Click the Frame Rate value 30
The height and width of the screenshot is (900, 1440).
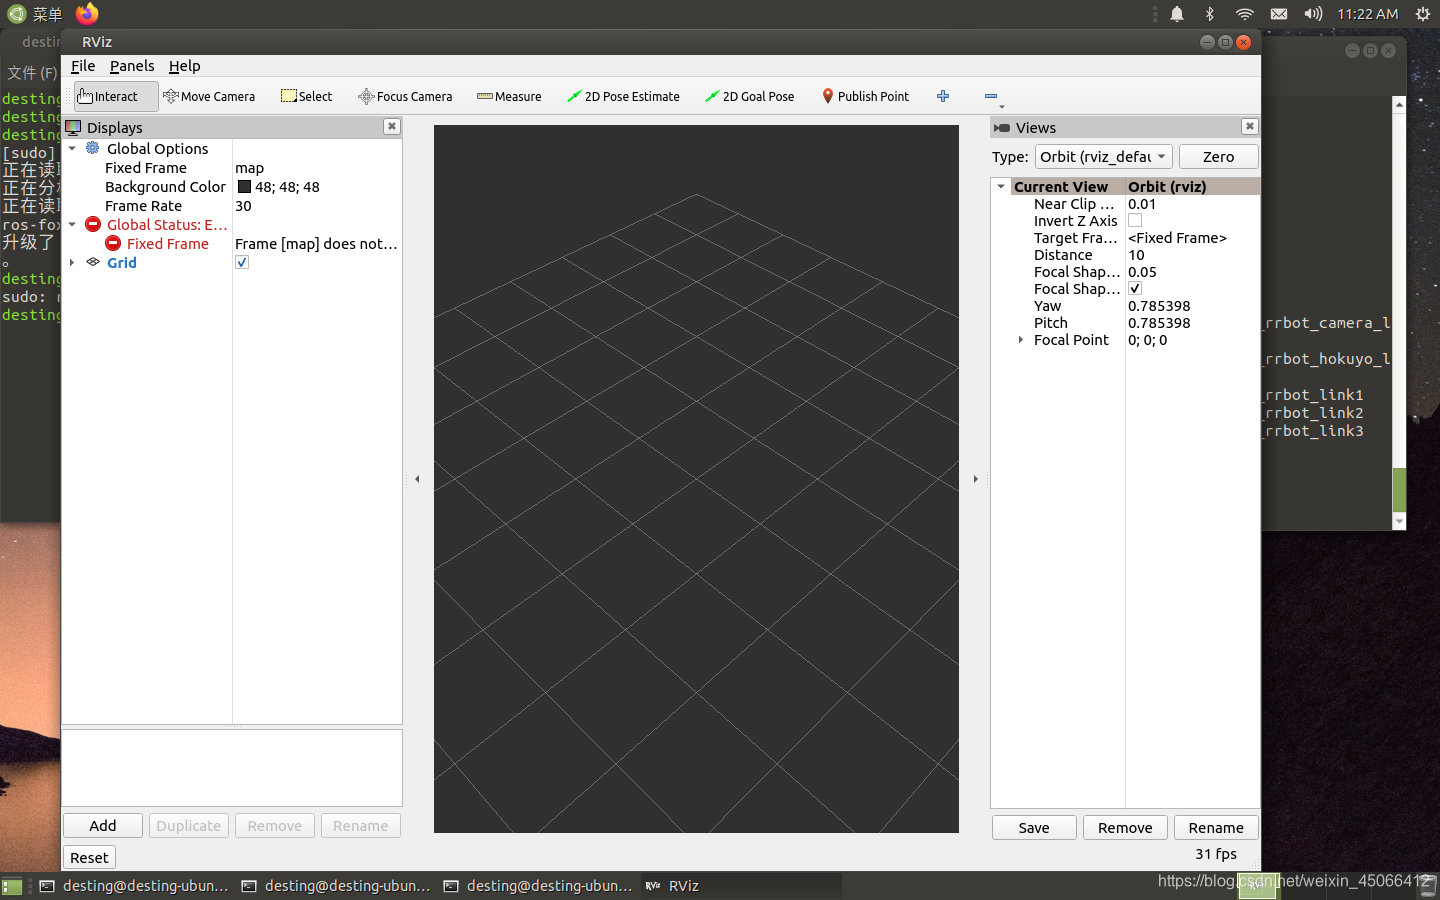coord(243,206)
